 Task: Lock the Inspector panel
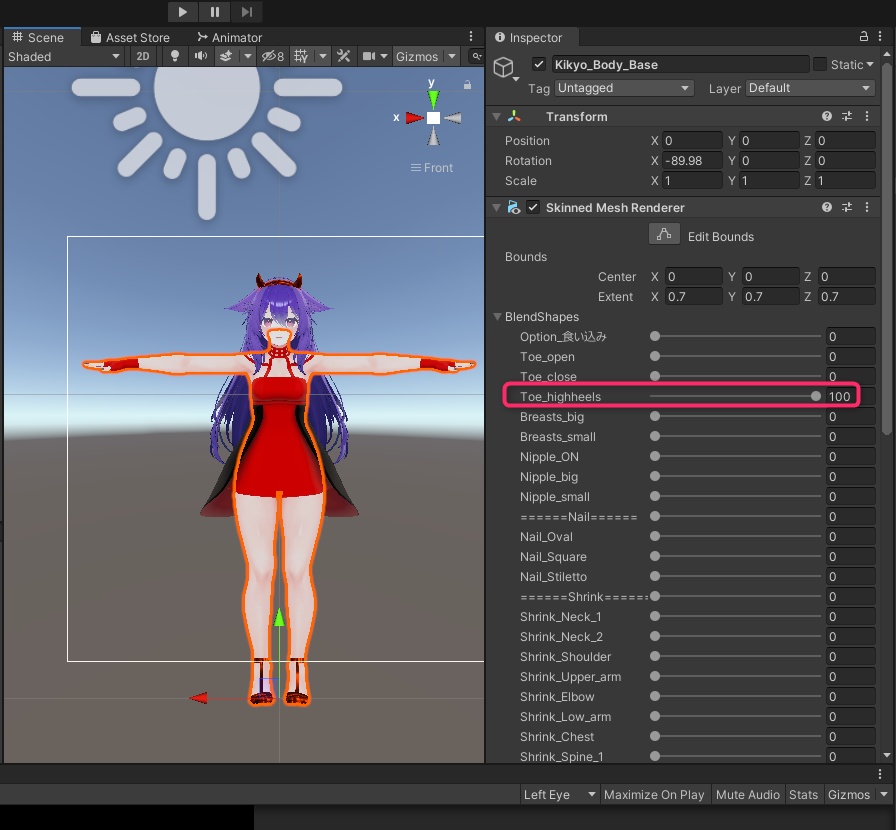coord(863,37)
